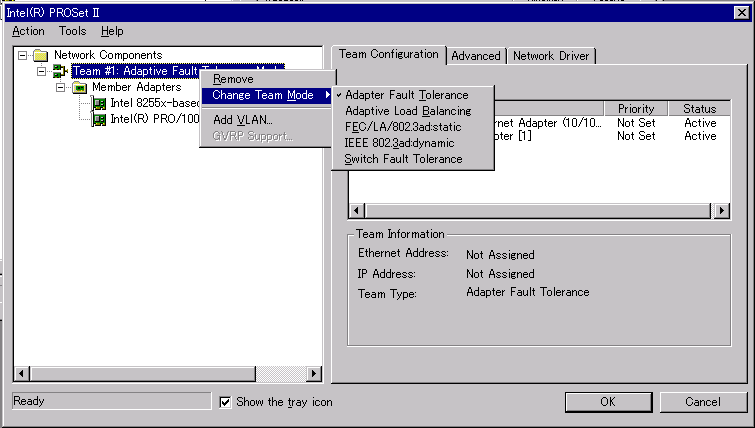Open the Network Driver tab
Screen dimensions: 755x428
point(552,56)
